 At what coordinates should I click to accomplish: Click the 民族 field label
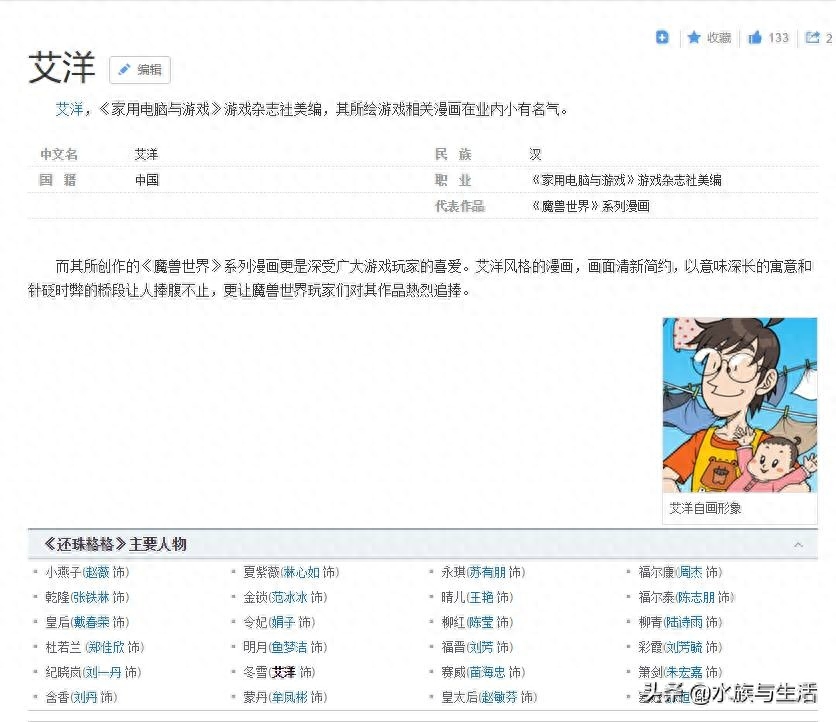[453, 155]
